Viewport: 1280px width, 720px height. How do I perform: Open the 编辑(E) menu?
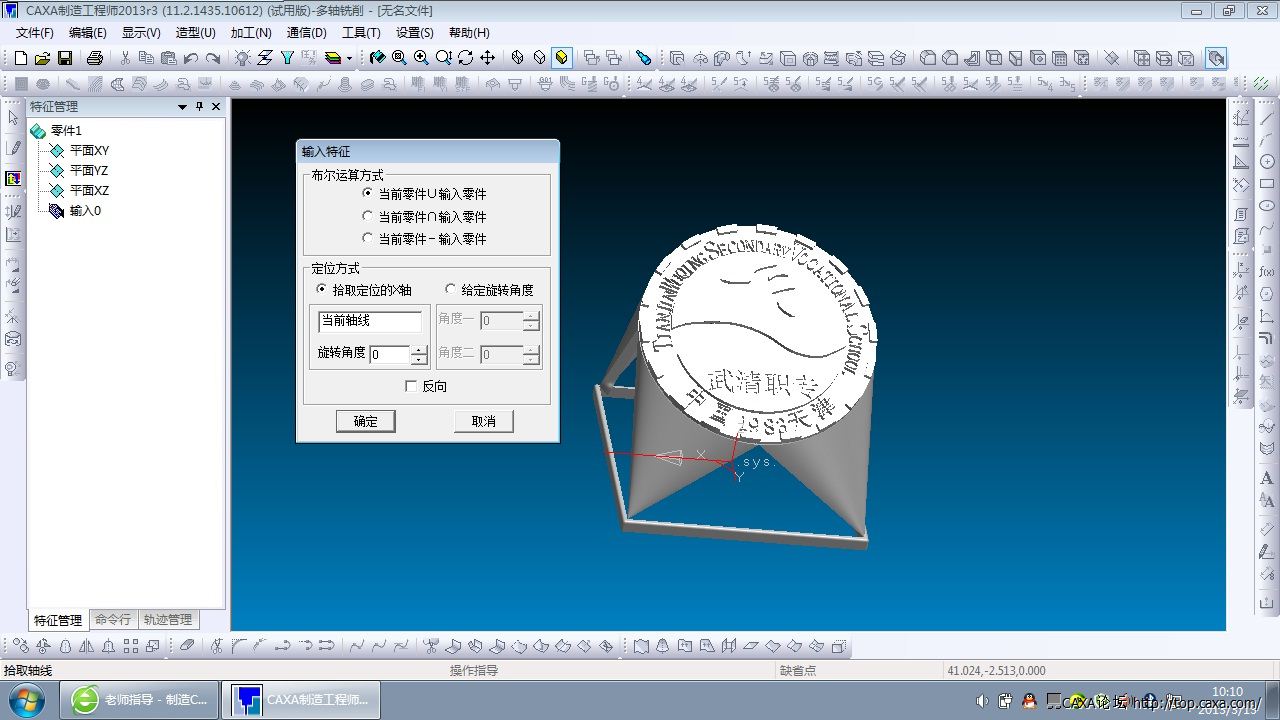point(88,33)
